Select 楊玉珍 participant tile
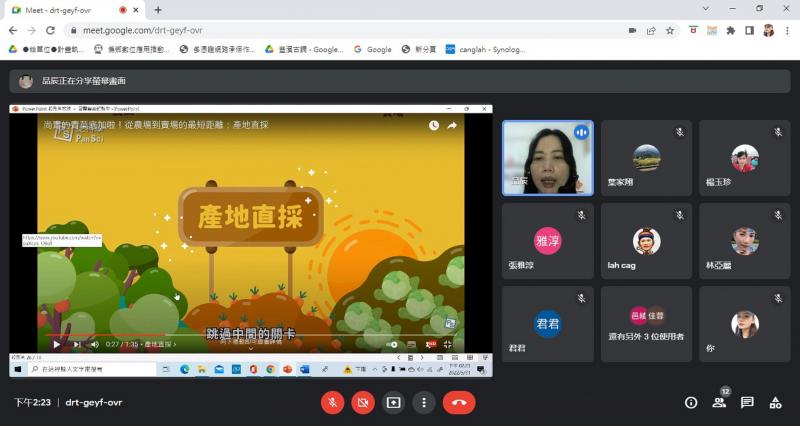The height and width of the screenshot is (426, 800). (x=745, y=158)
